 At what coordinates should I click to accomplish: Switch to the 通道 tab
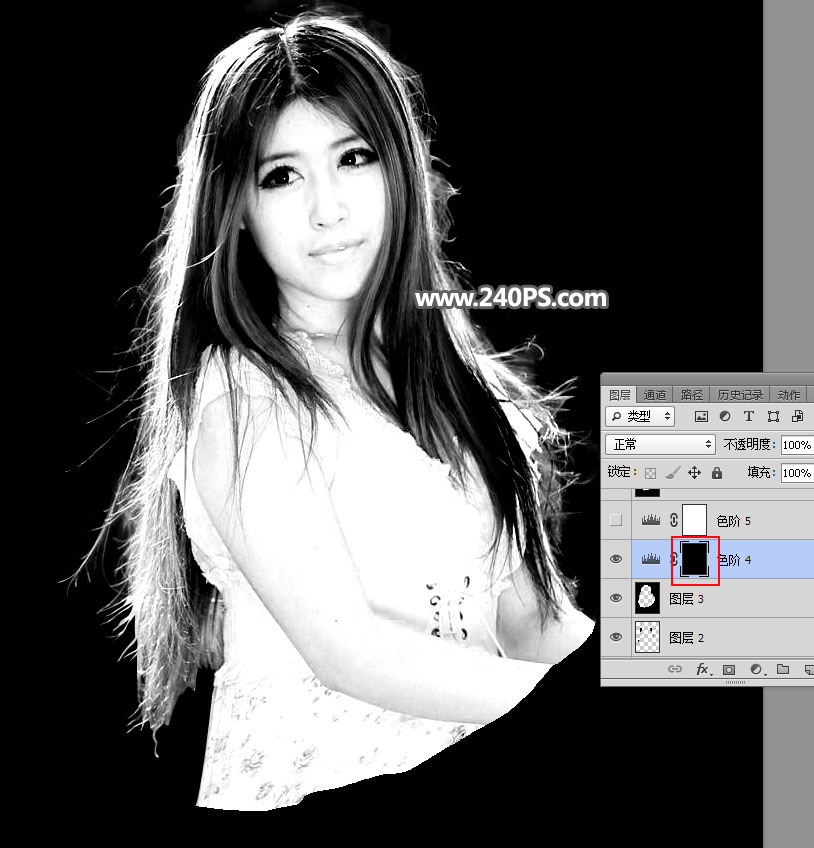click(x=654, y=395)
